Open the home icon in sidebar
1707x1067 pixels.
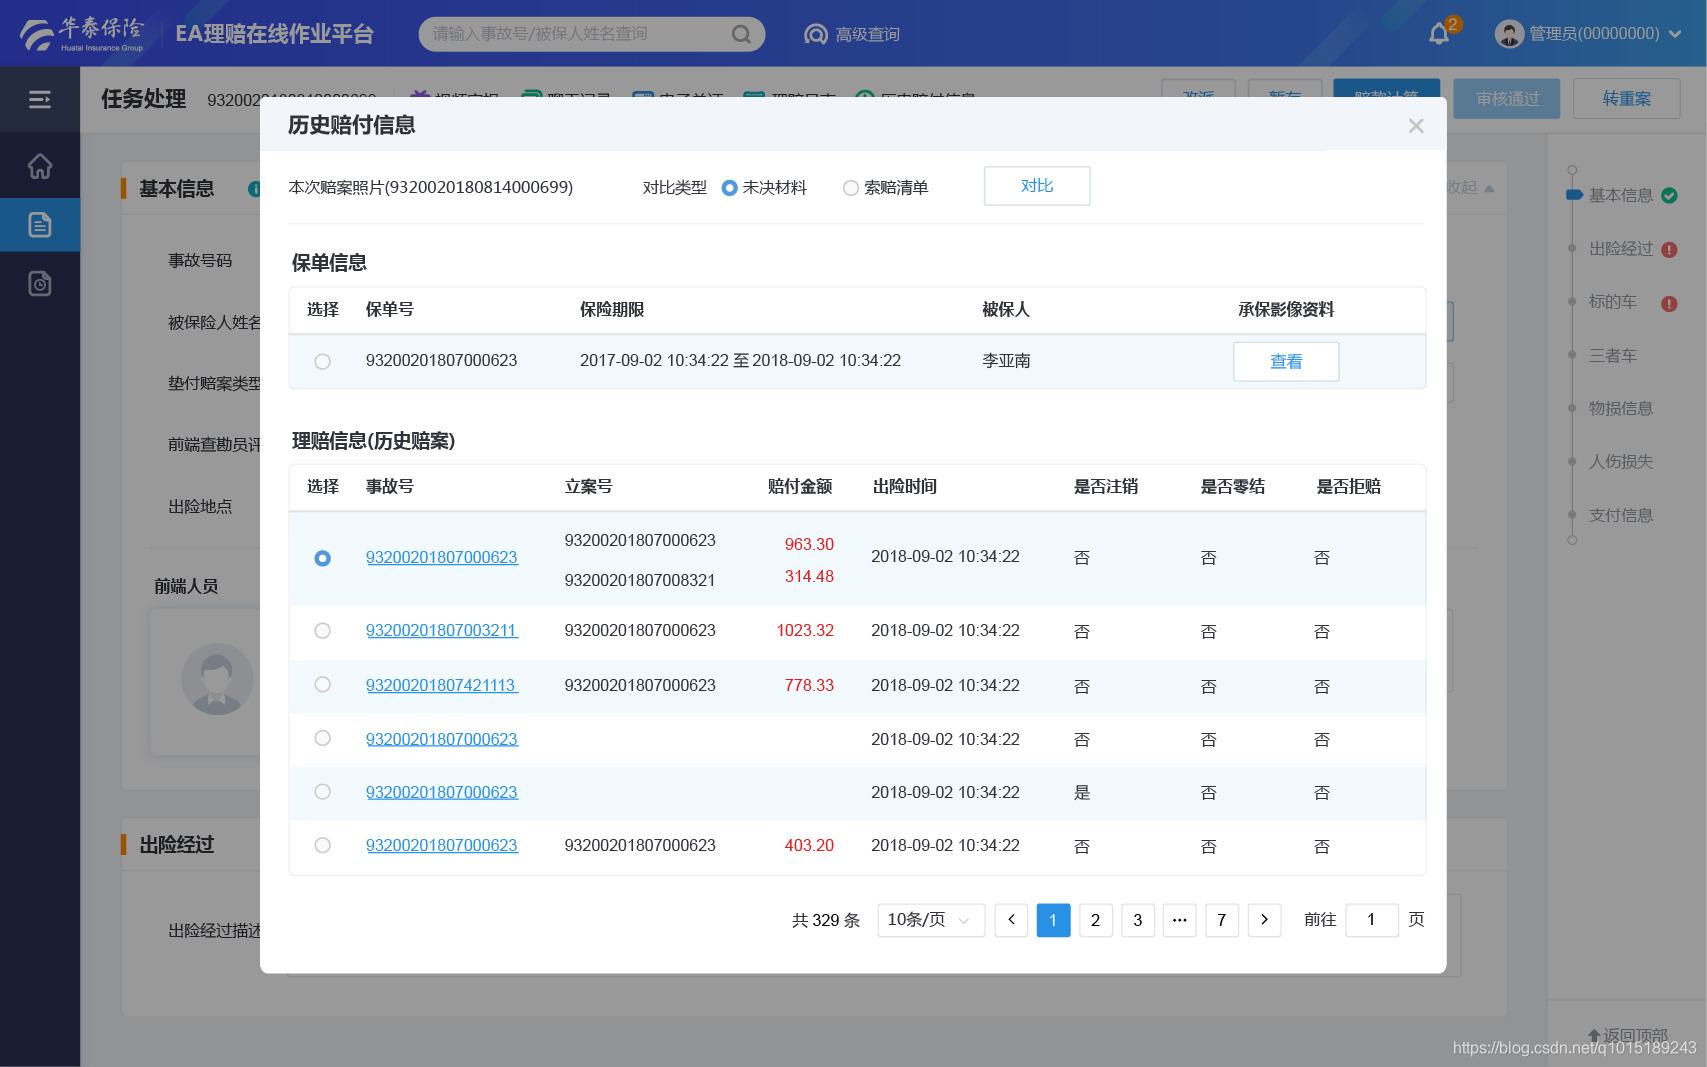(x=40, y=166)
